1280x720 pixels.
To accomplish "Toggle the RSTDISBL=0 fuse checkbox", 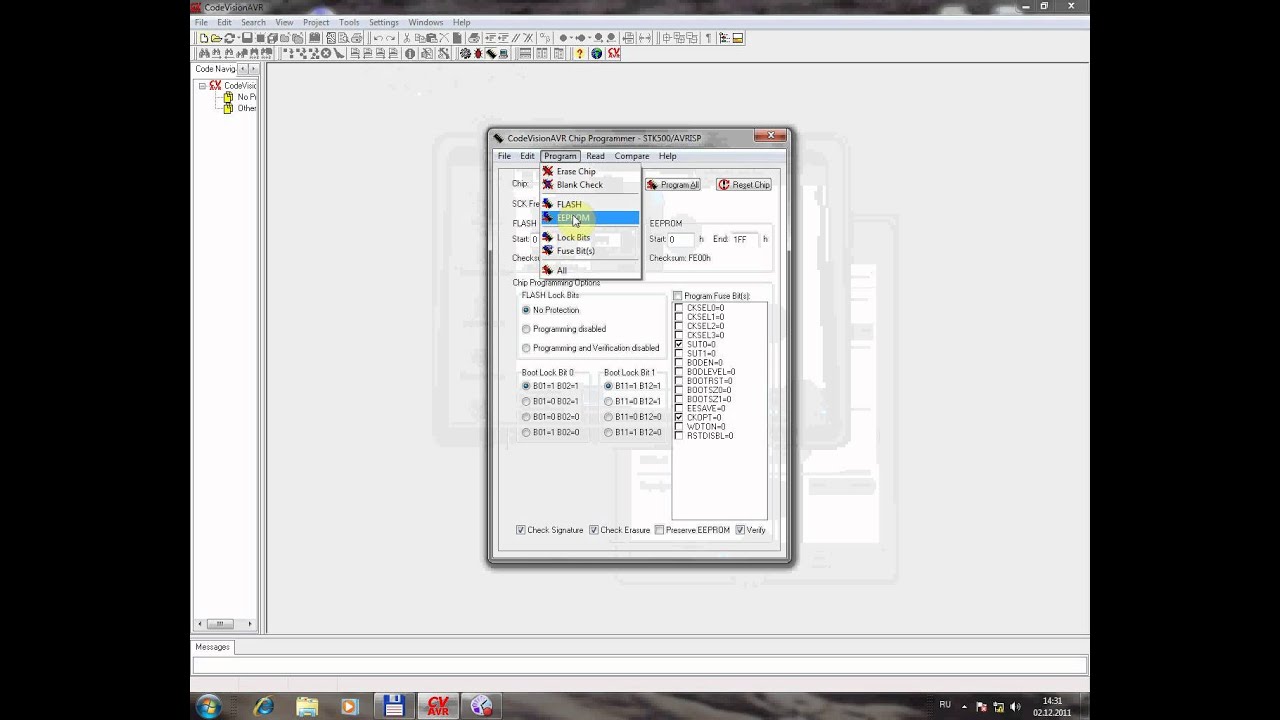I will 679,436.
